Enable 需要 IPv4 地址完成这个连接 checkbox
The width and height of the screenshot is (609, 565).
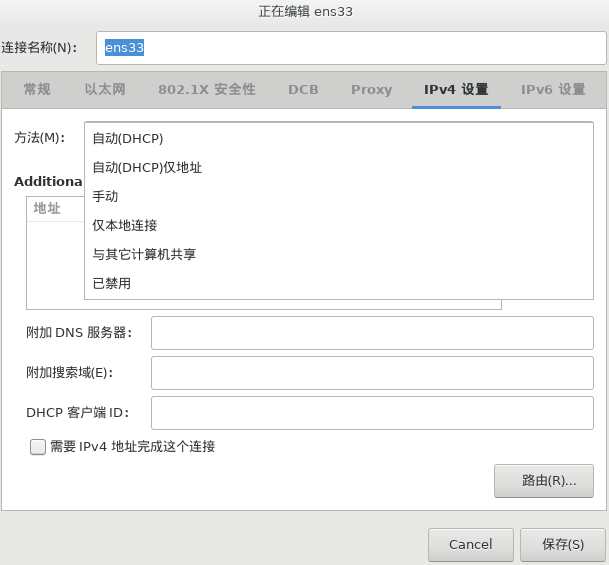tap(38, 447)
